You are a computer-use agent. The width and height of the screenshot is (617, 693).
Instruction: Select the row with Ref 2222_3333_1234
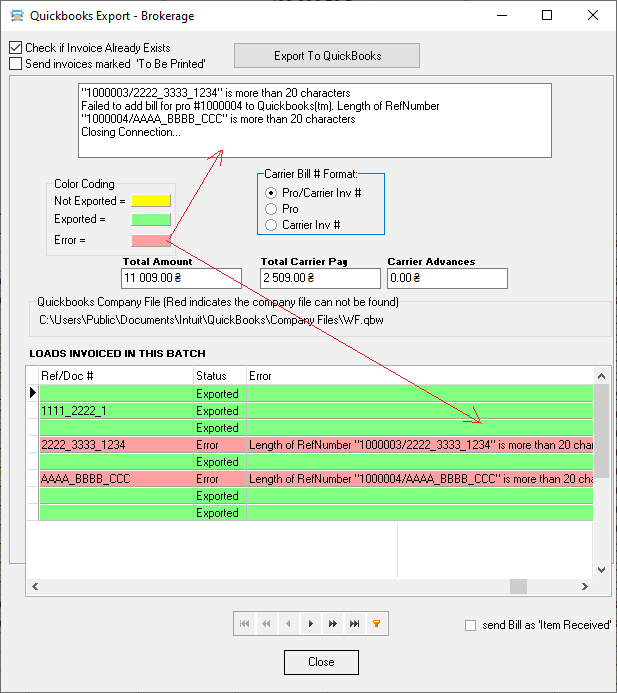pos(115,445)
